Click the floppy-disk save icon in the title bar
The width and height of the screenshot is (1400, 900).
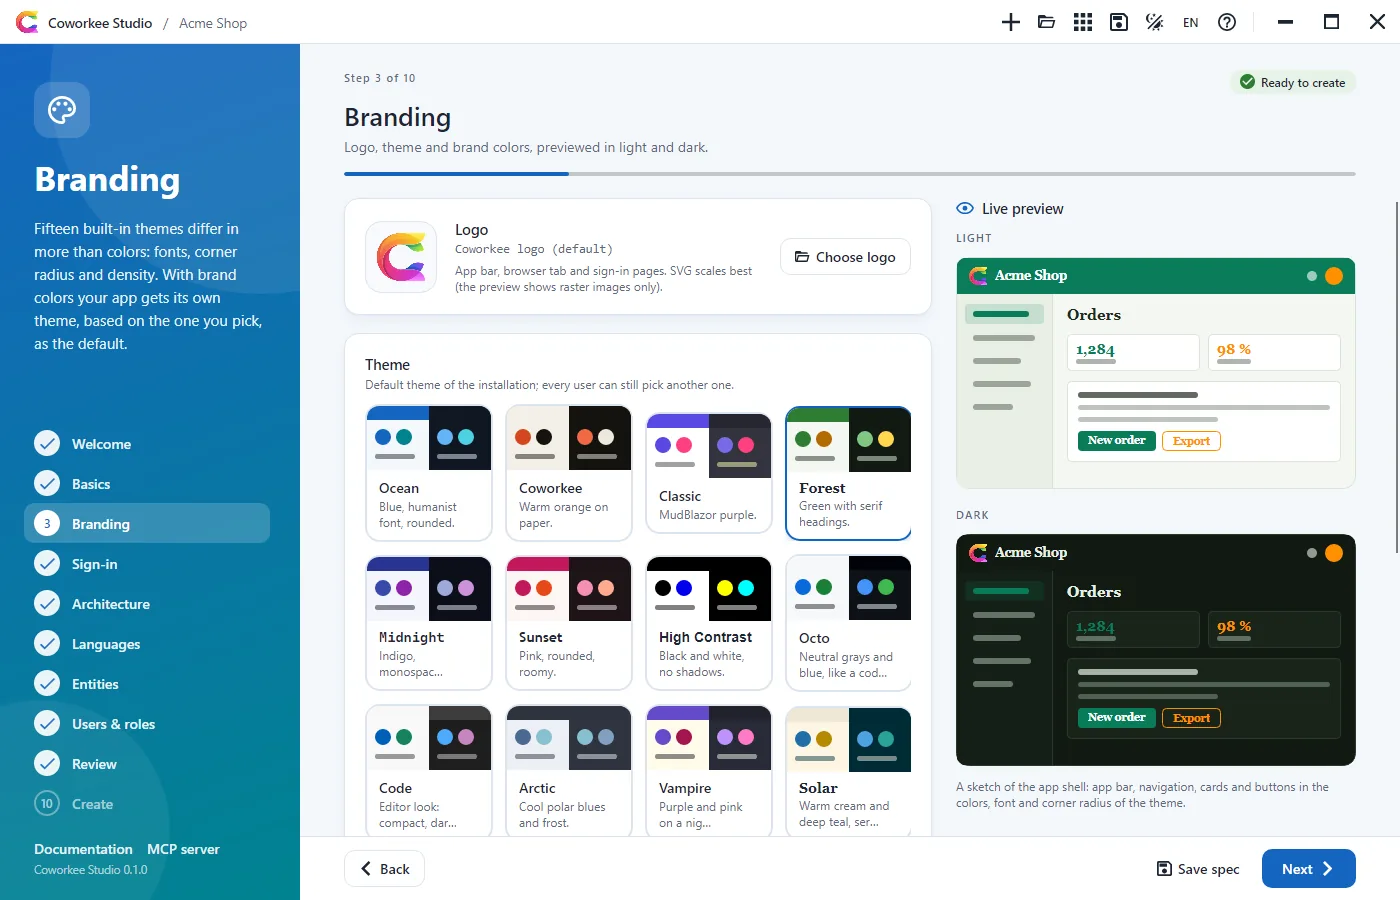[1119, 22]
